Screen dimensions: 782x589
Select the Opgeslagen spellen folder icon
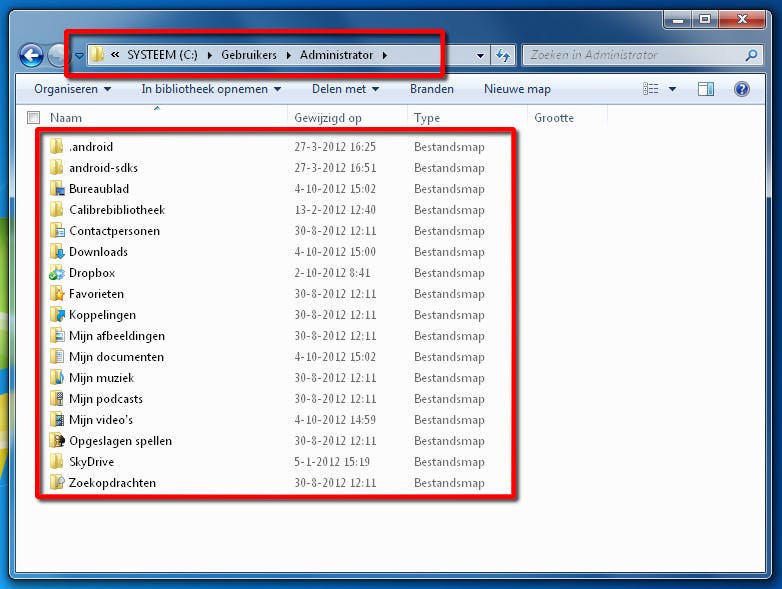coord(57,440)
